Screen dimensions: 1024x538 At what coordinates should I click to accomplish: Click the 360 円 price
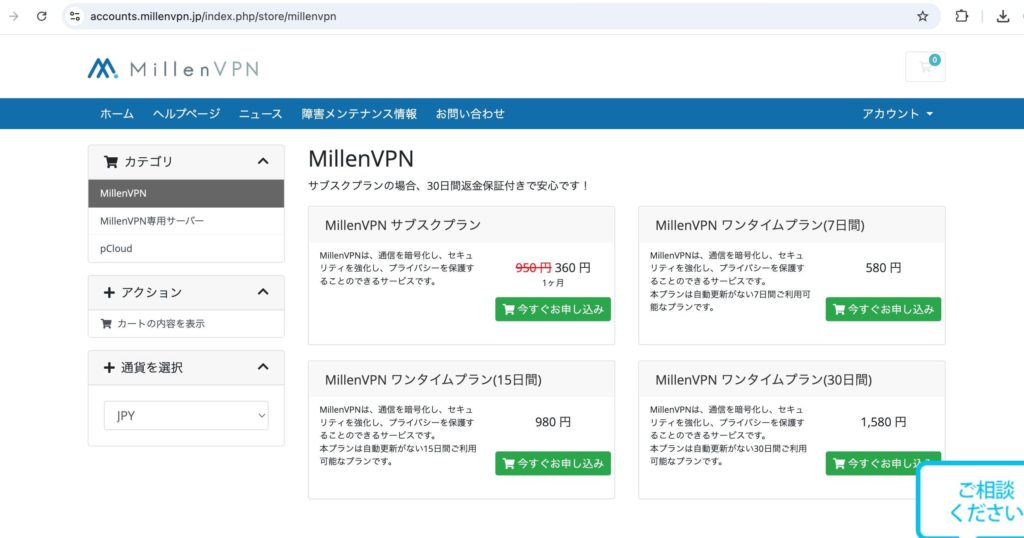coord(573,268)
